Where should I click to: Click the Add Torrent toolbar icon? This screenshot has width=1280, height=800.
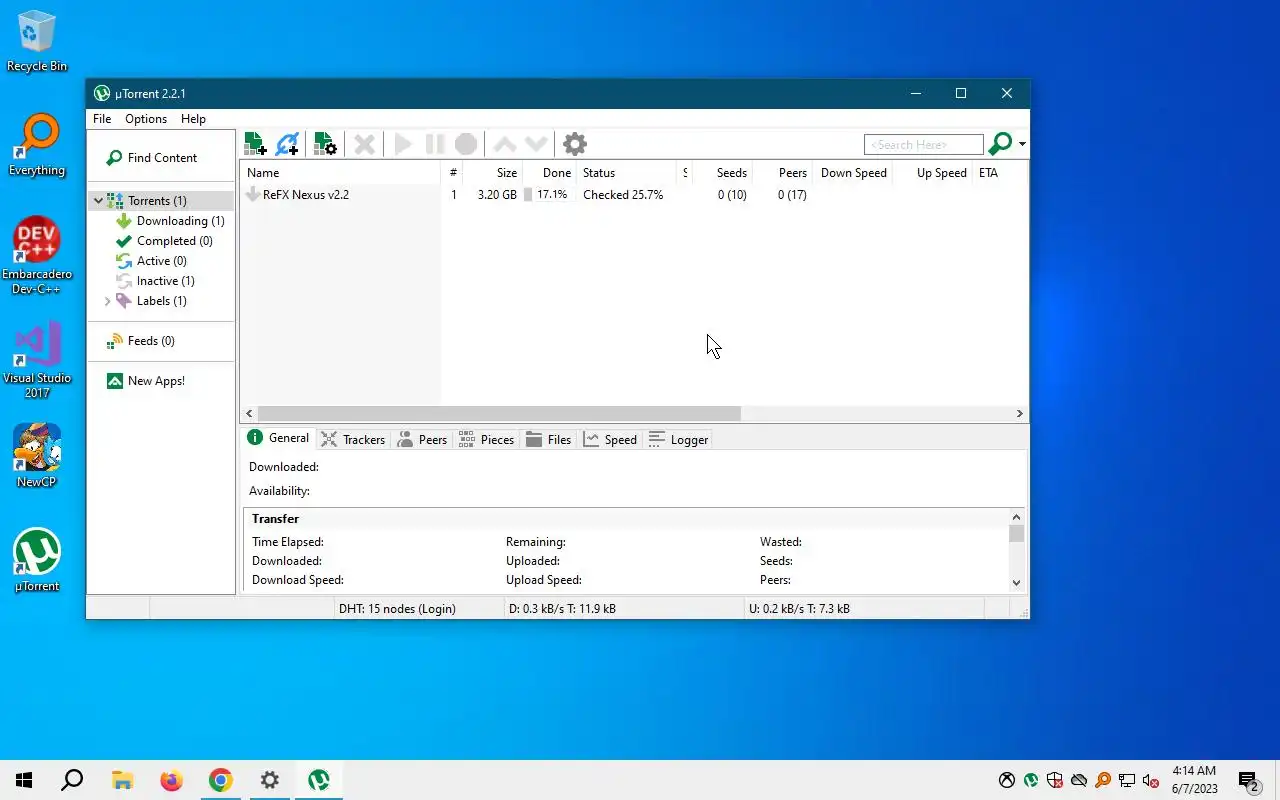click(255, 144)
